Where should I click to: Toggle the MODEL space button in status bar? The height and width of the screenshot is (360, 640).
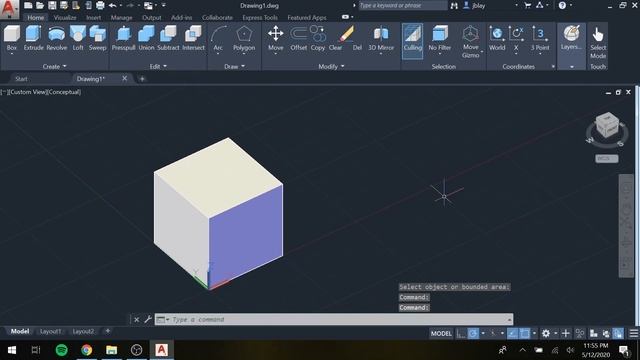click(441, 333)
